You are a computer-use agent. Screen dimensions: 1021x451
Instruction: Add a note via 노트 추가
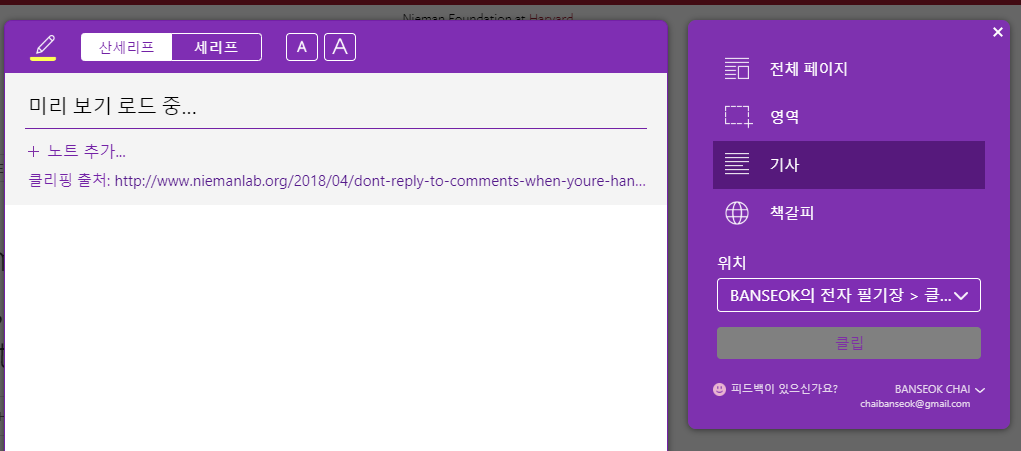pos(77,152)
